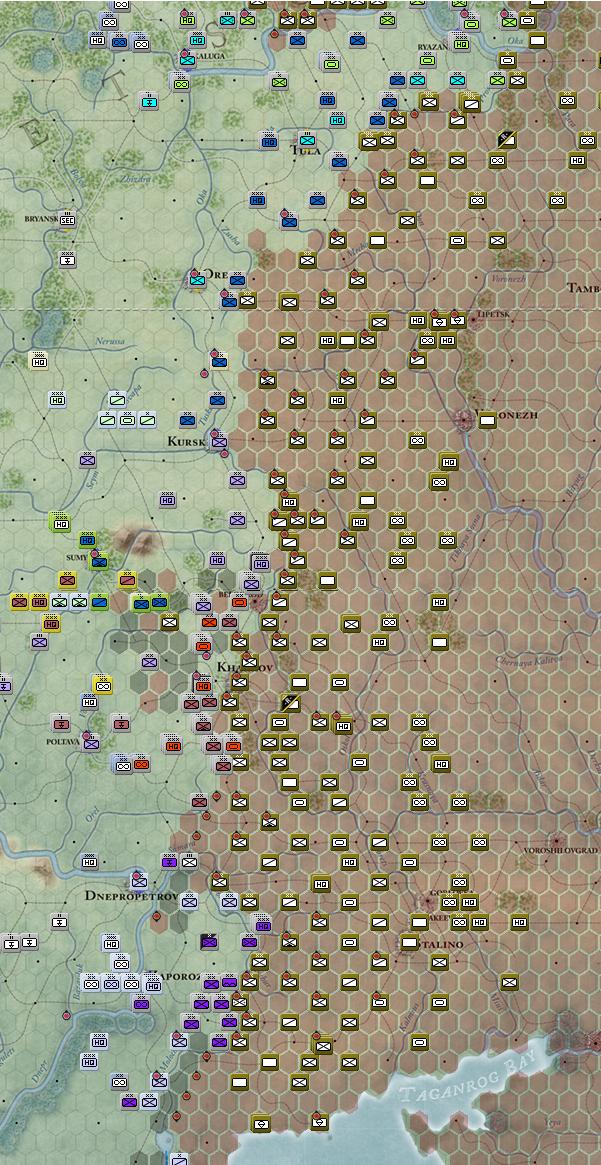Click the Voronezh city label
The width and height of the screenshot is (601, 1165).
tap(504, 415)
